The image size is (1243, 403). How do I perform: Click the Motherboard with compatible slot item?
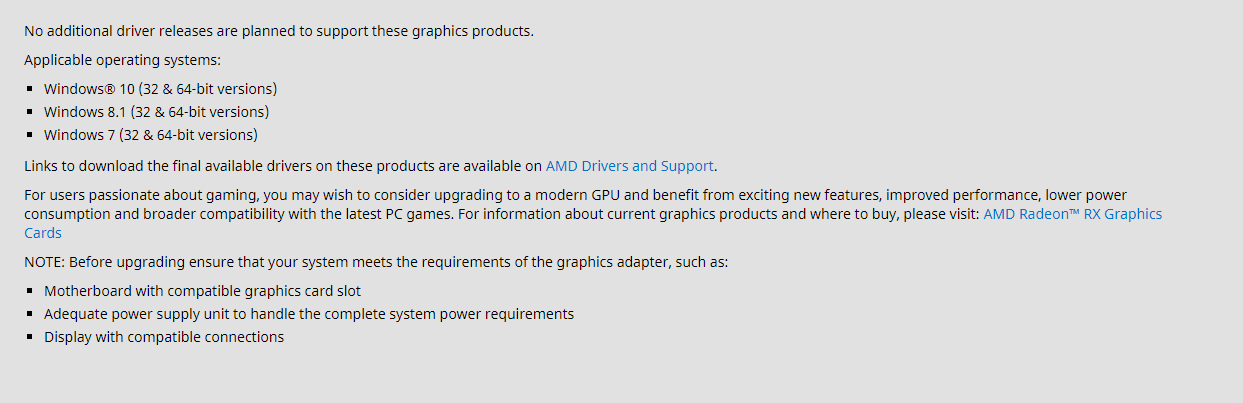(x=202, y=291)
